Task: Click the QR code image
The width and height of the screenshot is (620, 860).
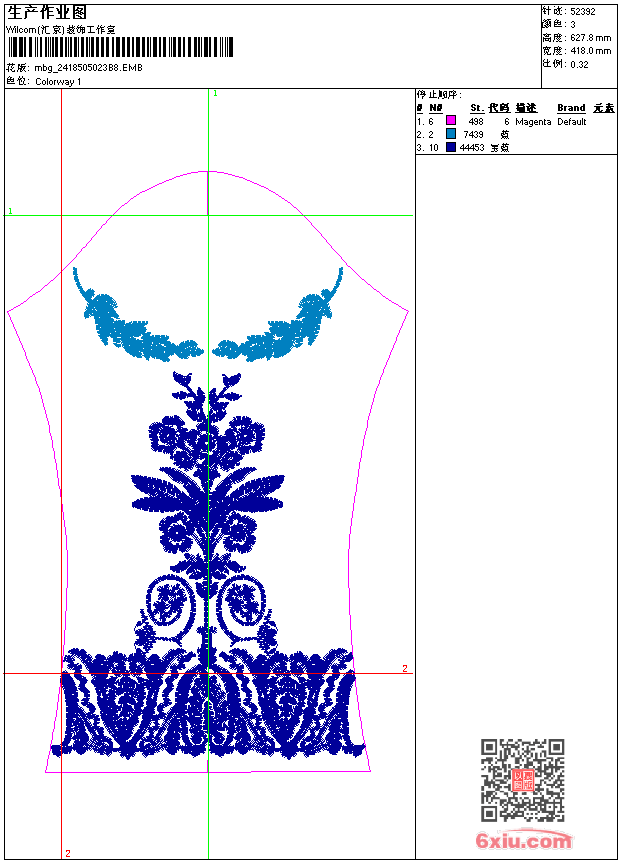Action: [x=522, y=779]
